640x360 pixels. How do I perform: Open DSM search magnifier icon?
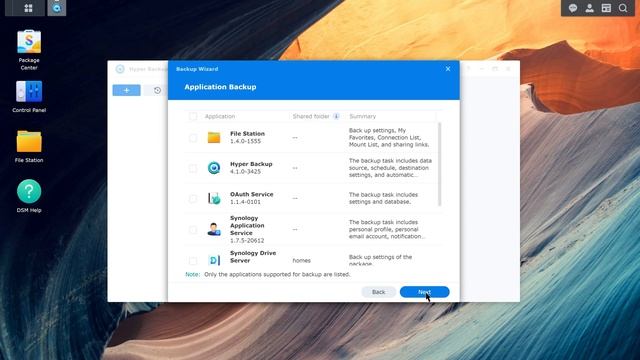click(623, 8)
